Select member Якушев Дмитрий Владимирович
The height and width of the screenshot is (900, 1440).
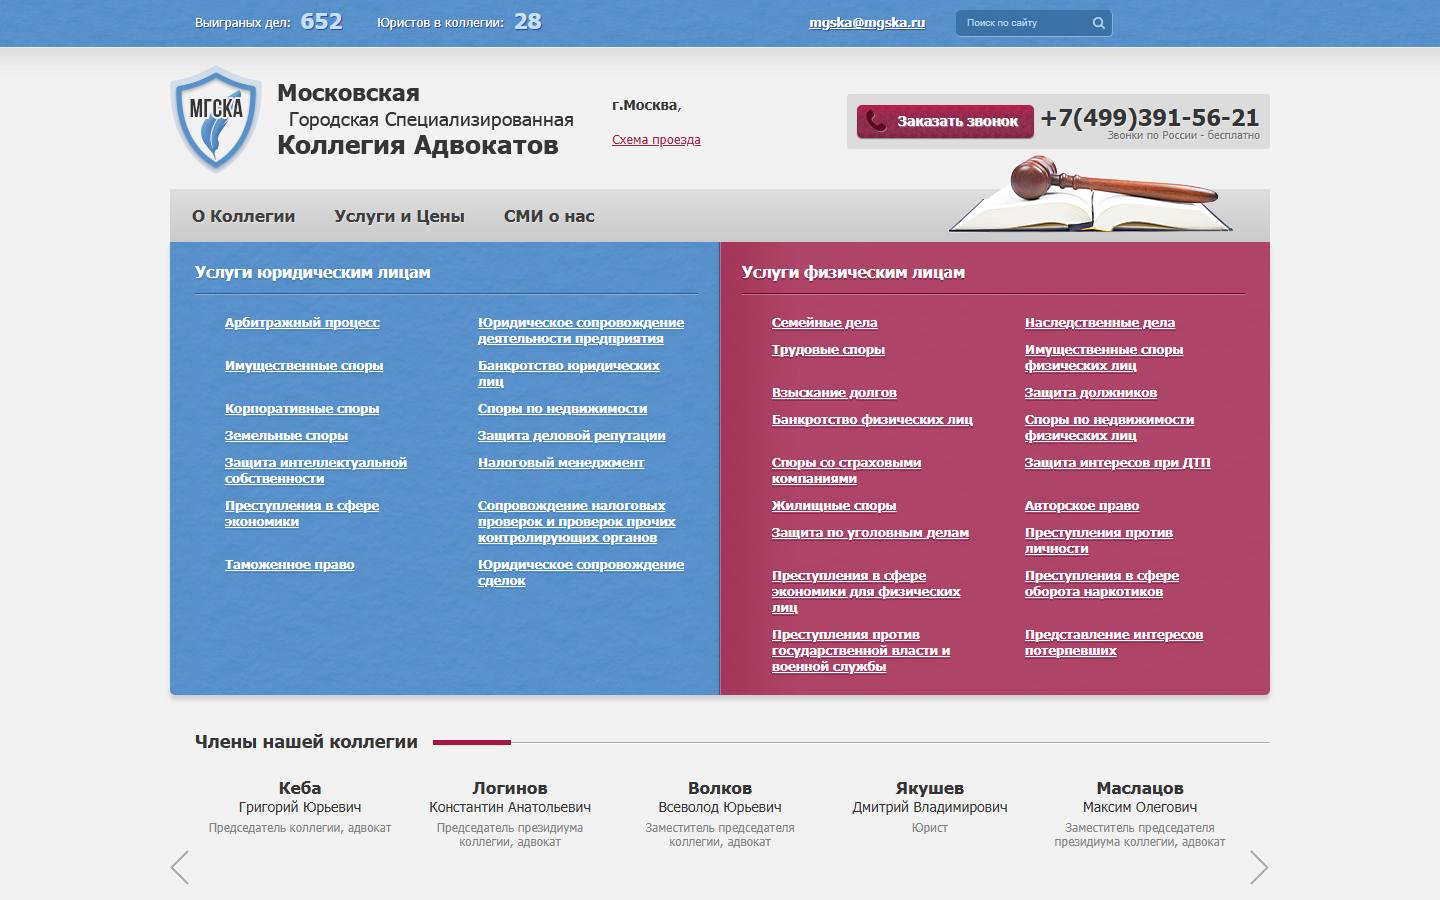[x=930, y=806]
